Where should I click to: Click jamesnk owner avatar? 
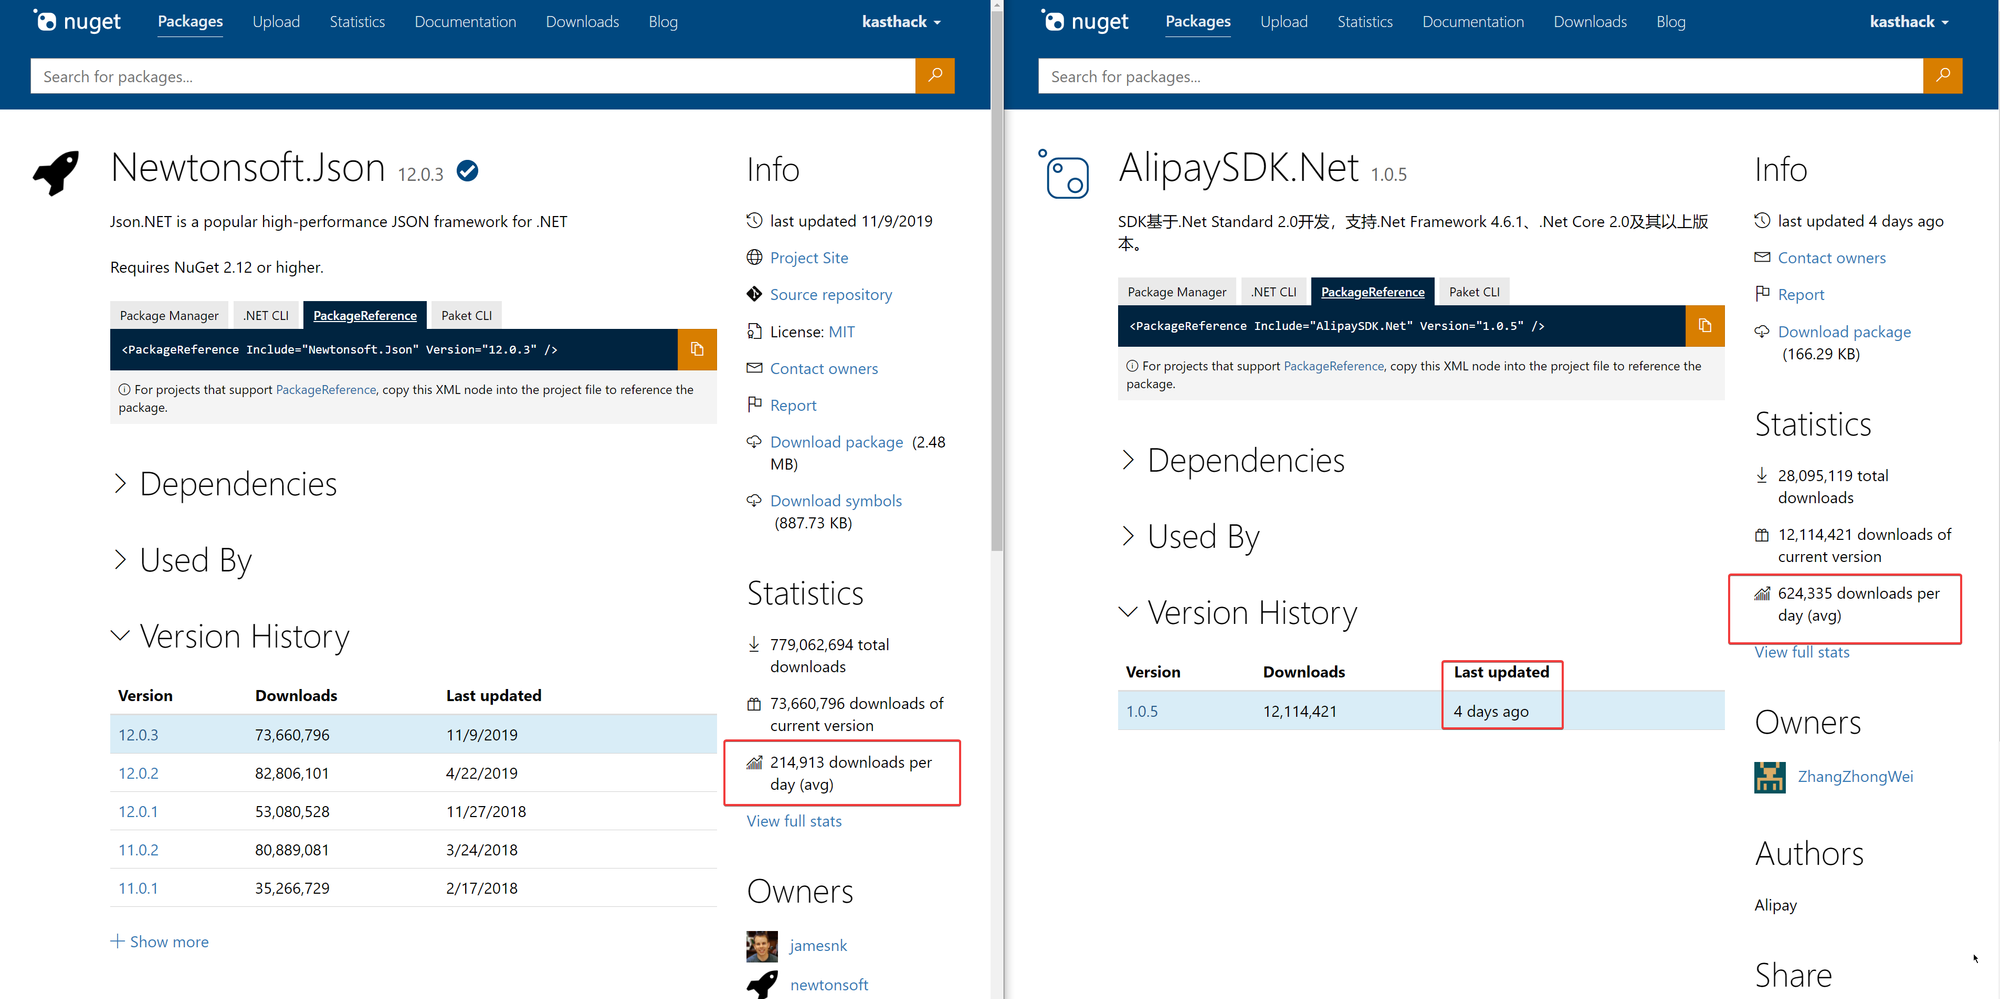tap(762, 946)
